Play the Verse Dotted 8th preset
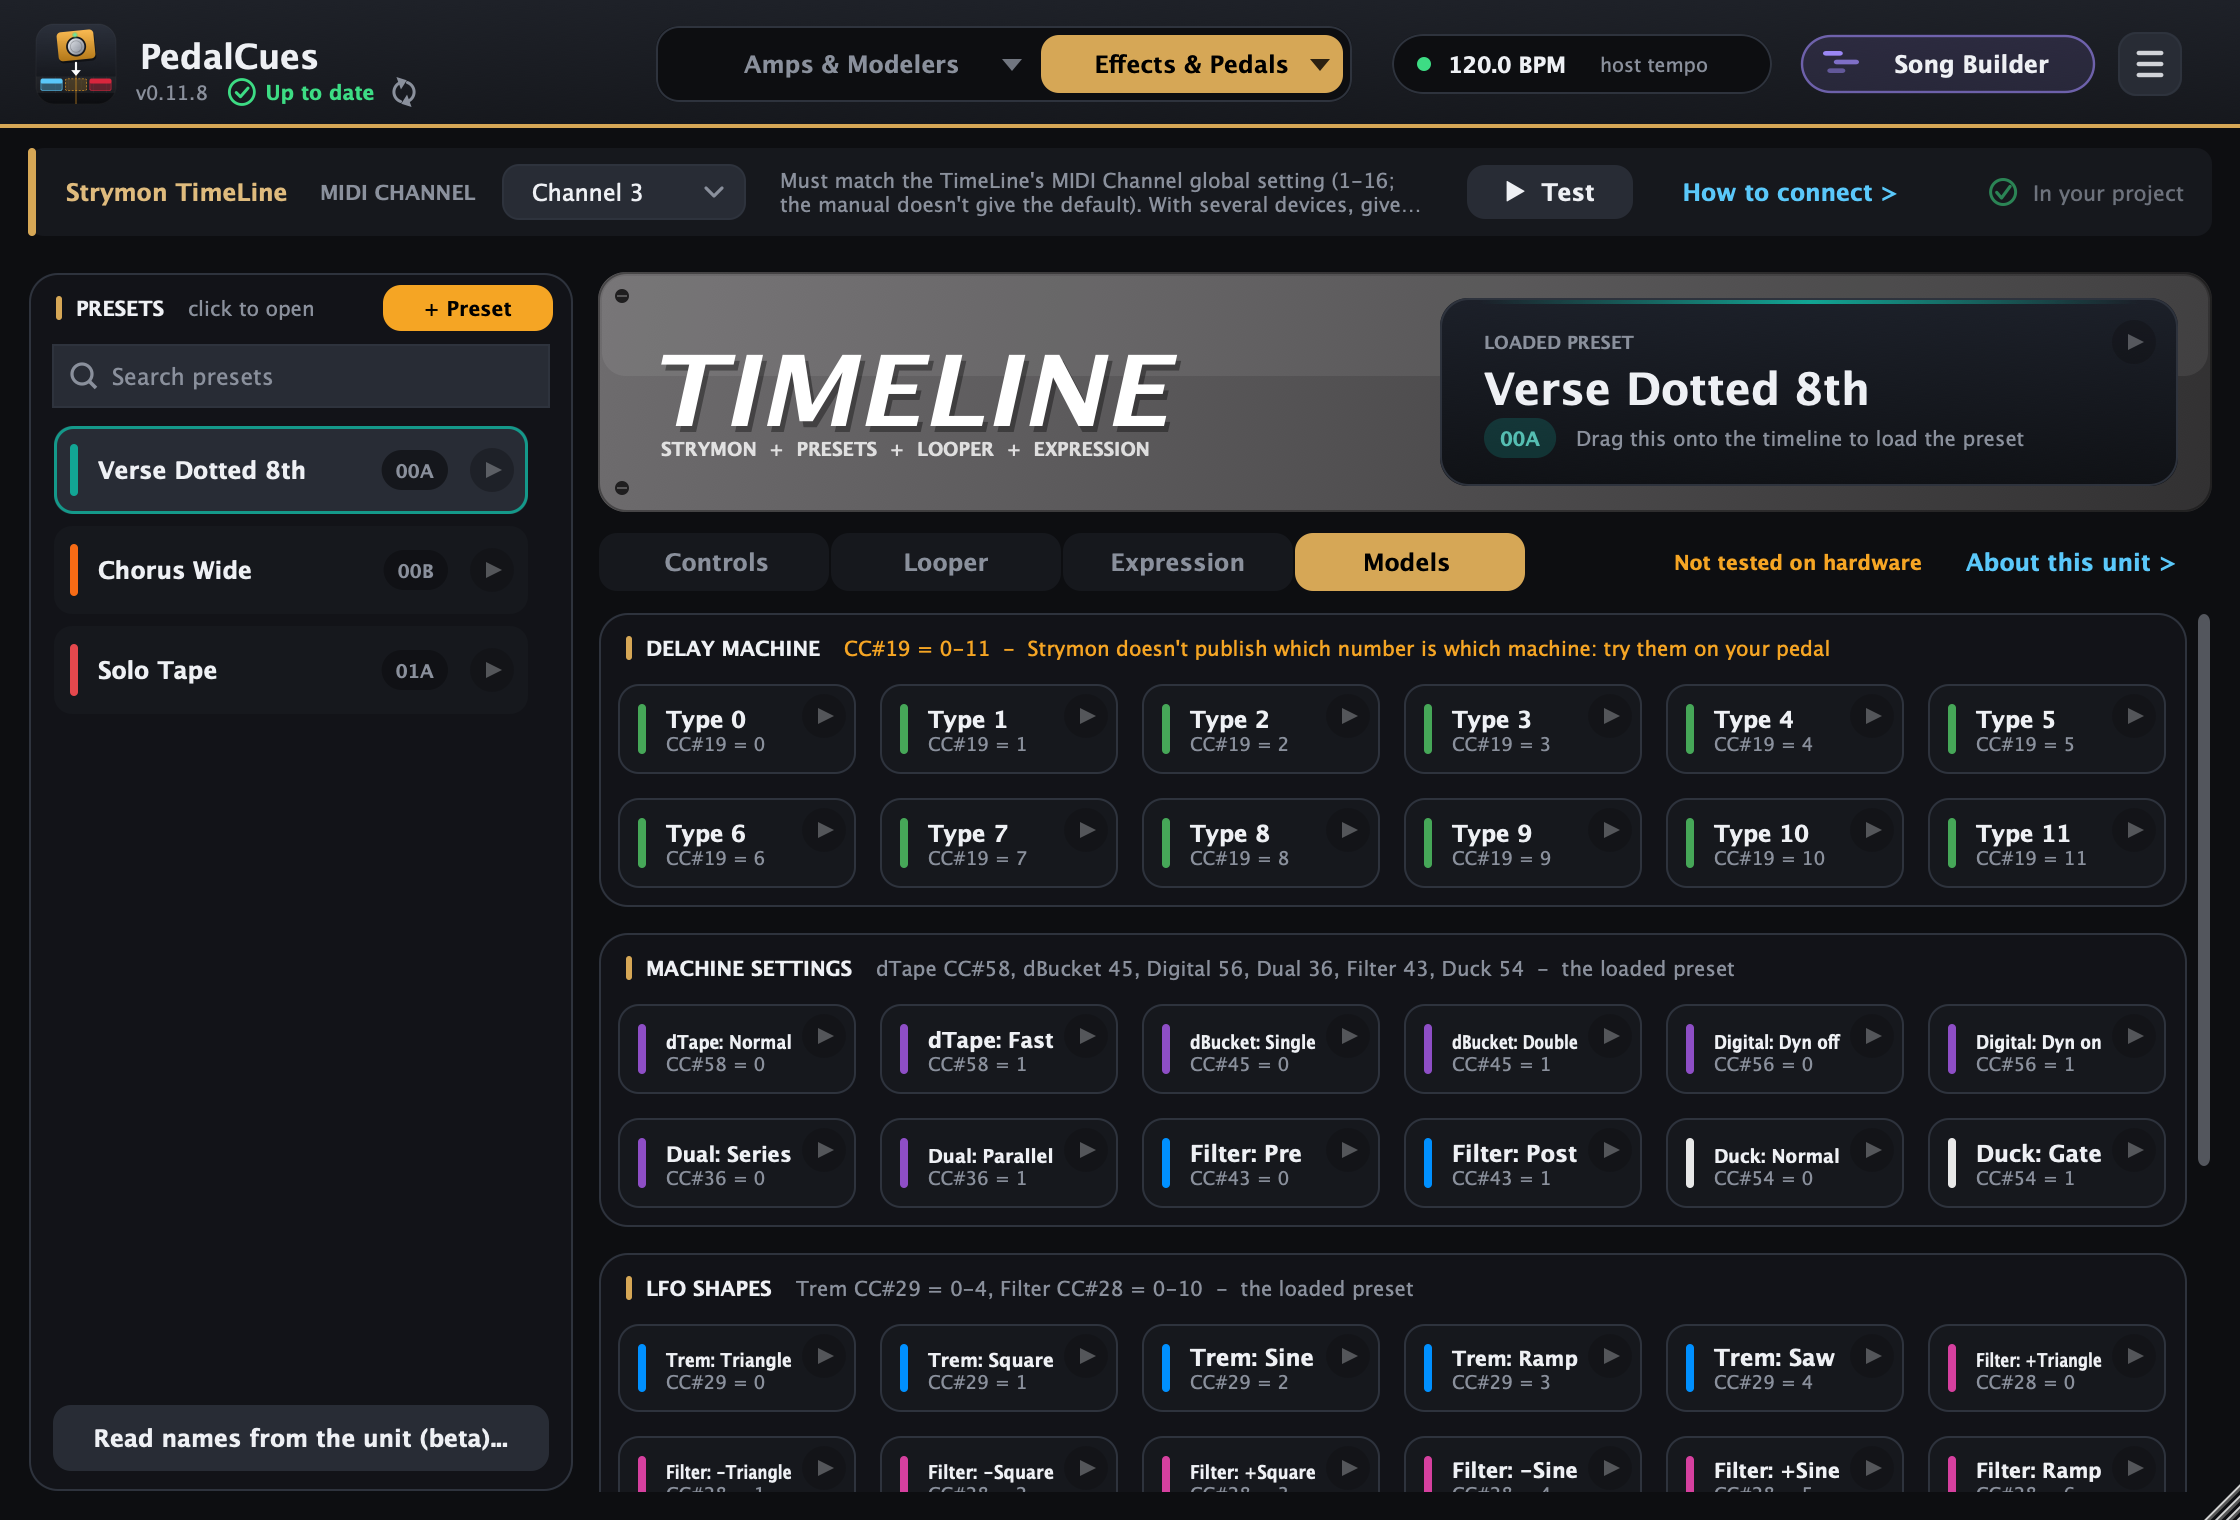 click(492, 470)
